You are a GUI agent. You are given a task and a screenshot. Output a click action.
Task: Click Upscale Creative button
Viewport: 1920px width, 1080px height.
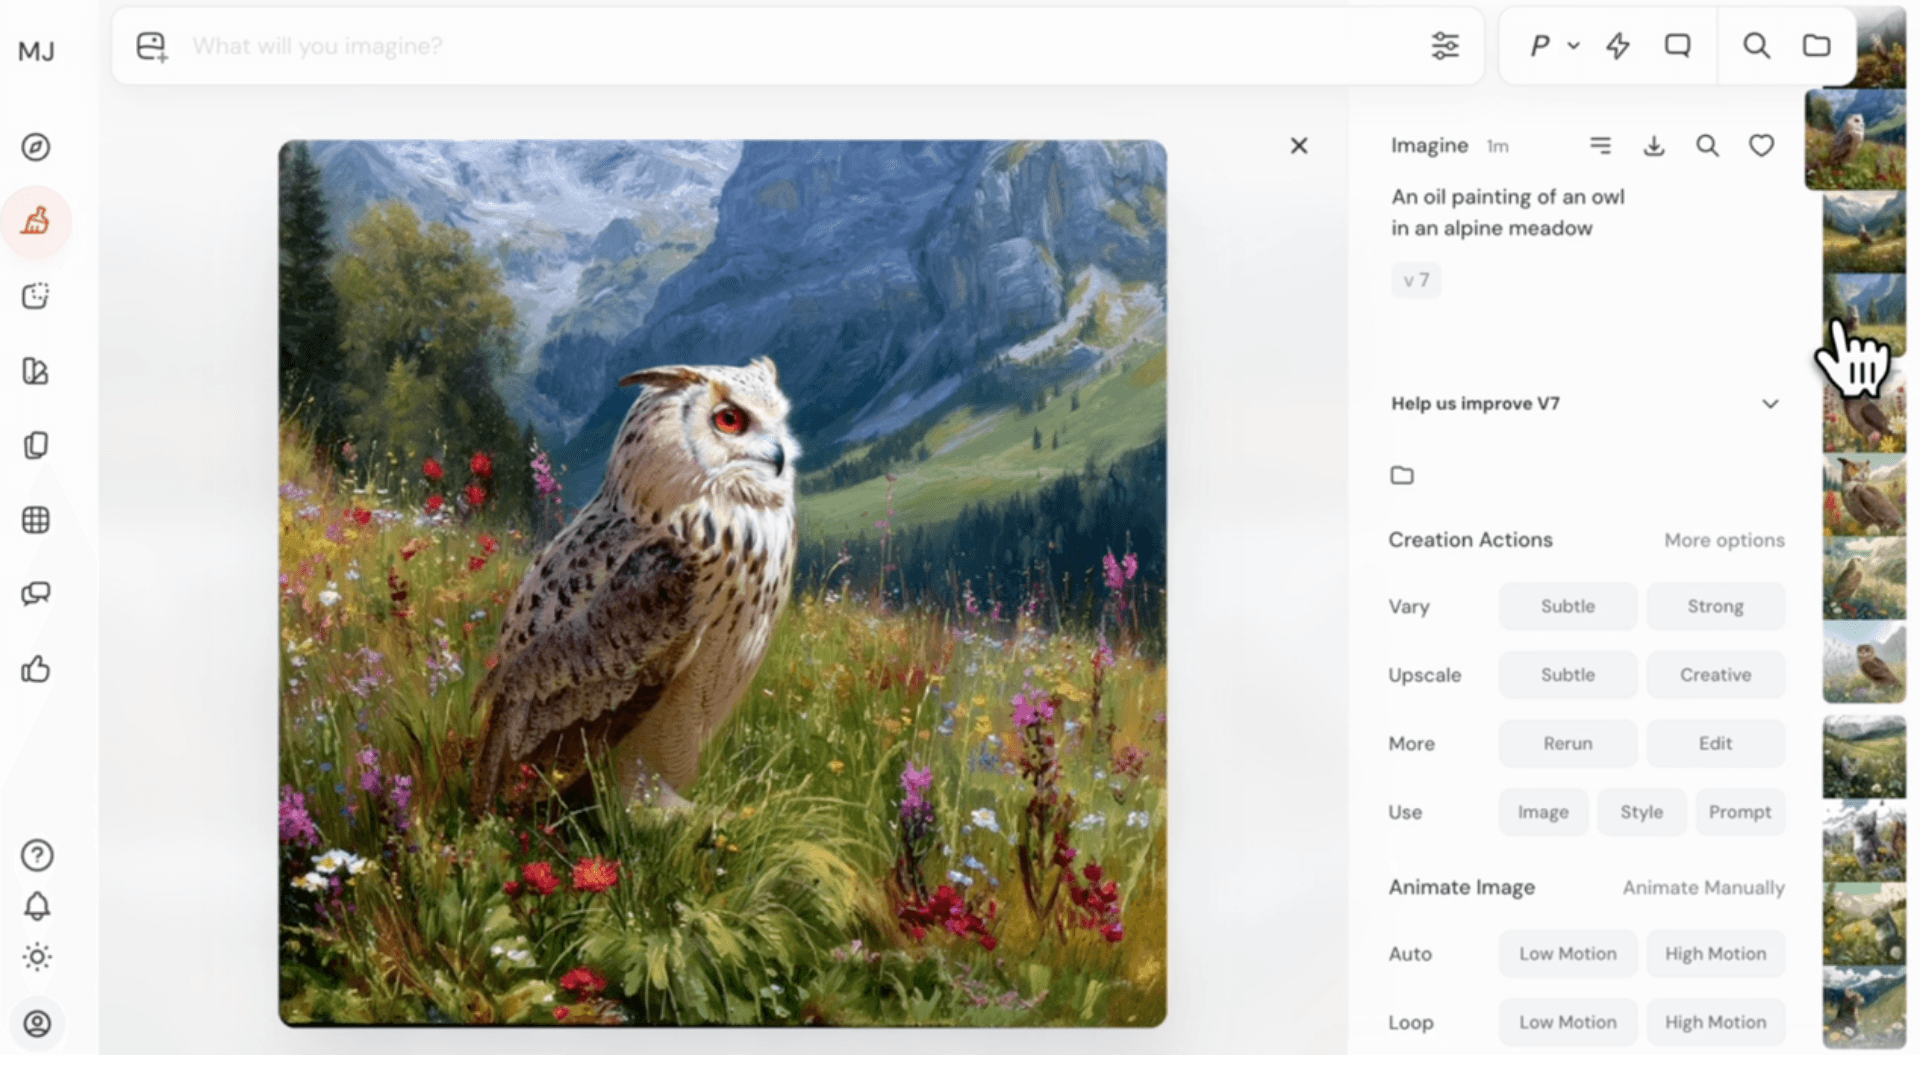coord(1715,675)
